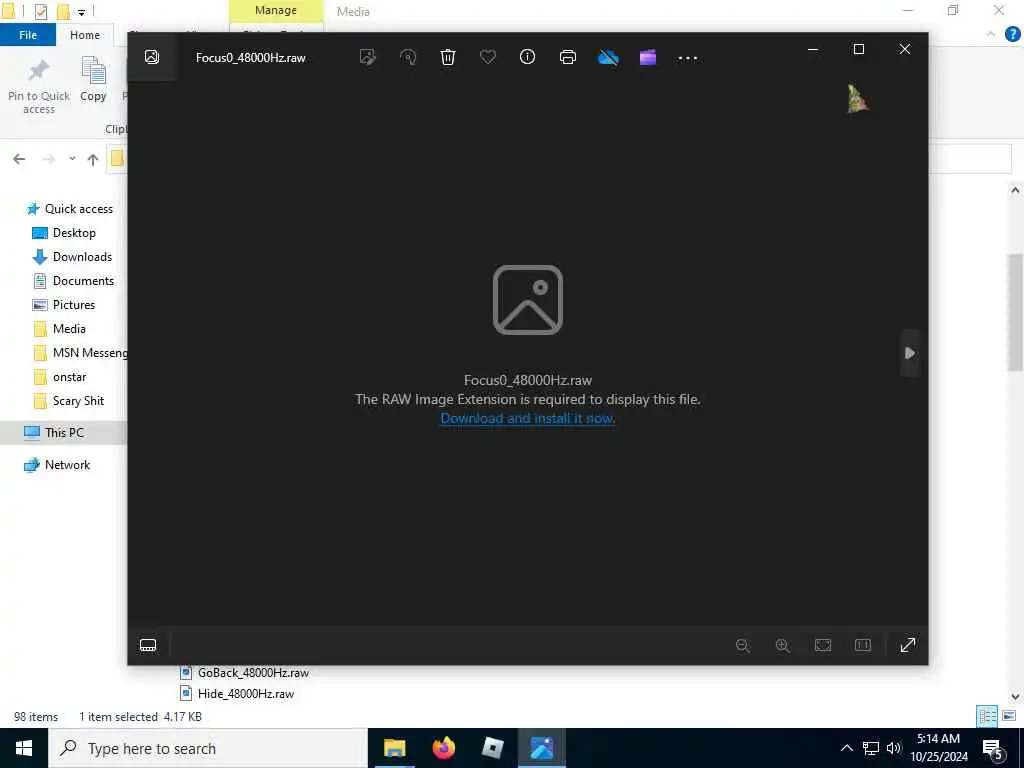Click the Fit to window icon
The image size is (1024, 768).
pyautogui.click(x=823, y=646)
